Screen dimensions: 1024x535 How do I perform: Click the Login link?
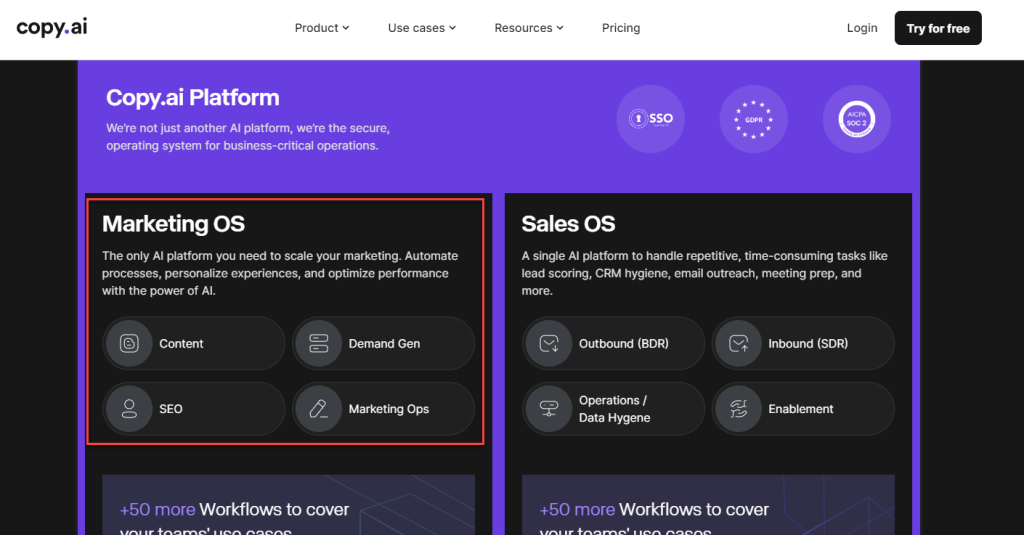[x=862, y=28]
